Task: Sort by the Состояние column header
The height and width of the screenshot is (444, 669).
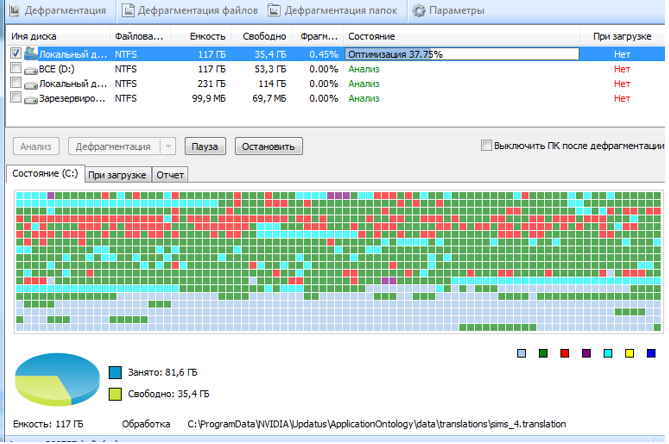Action: click(462, 36)
